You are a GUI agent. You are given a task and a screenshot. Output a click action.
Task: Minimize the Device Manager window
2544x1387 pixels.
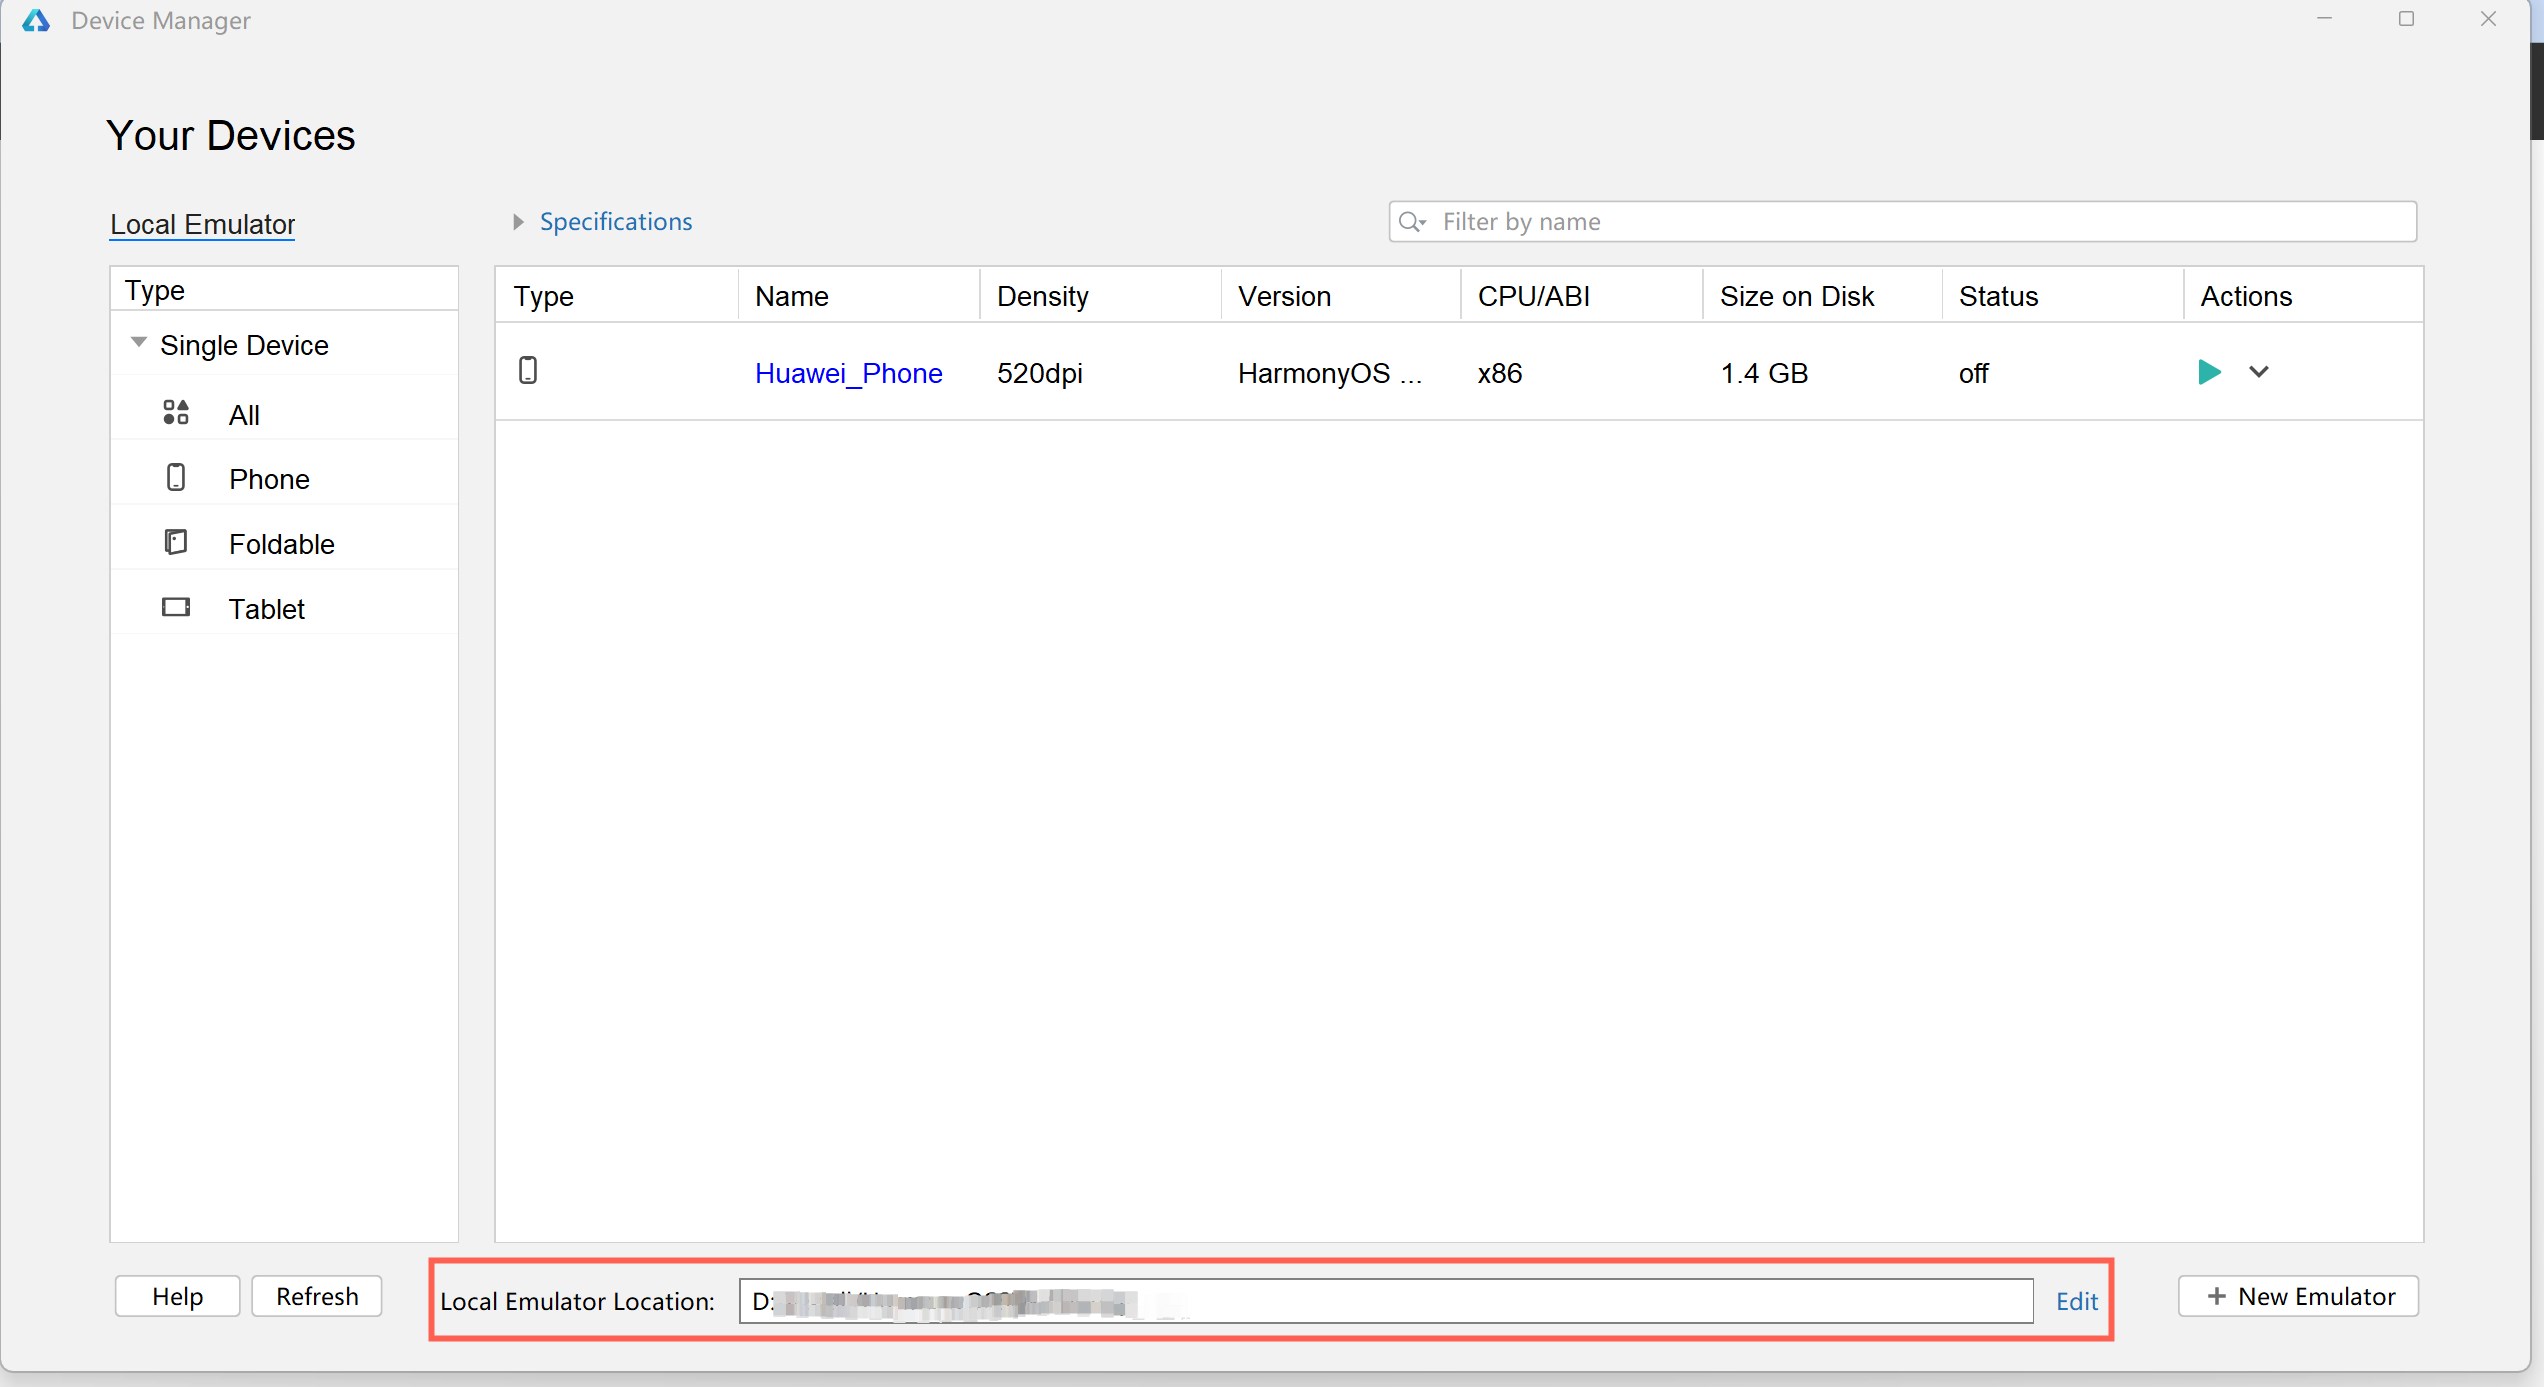(2324, 19)
